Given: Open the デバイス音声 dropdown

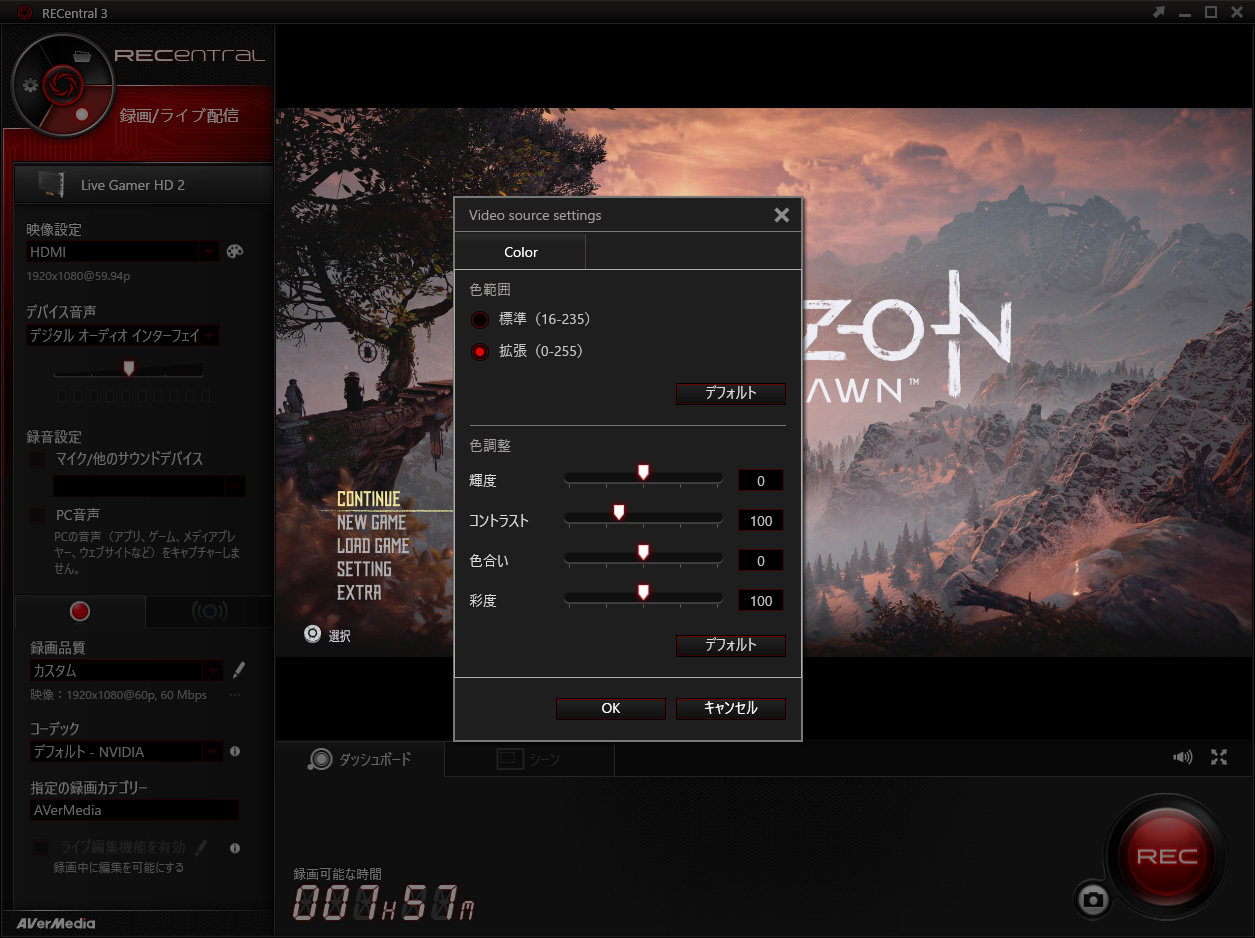Looking at the screenshot, I should (x=122, y=336).
